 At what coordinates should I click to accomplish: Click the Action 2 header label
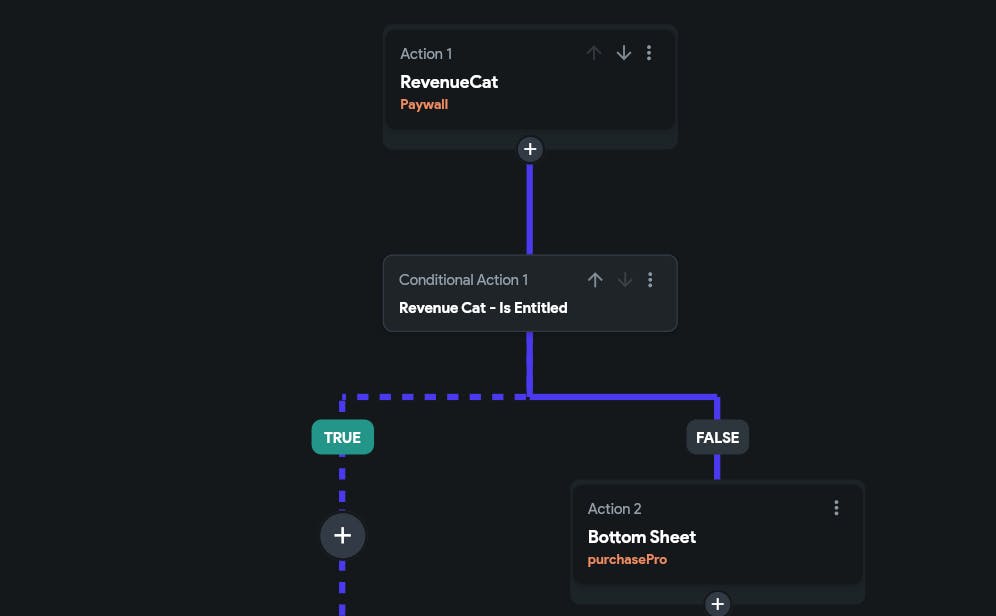(614, 509)
